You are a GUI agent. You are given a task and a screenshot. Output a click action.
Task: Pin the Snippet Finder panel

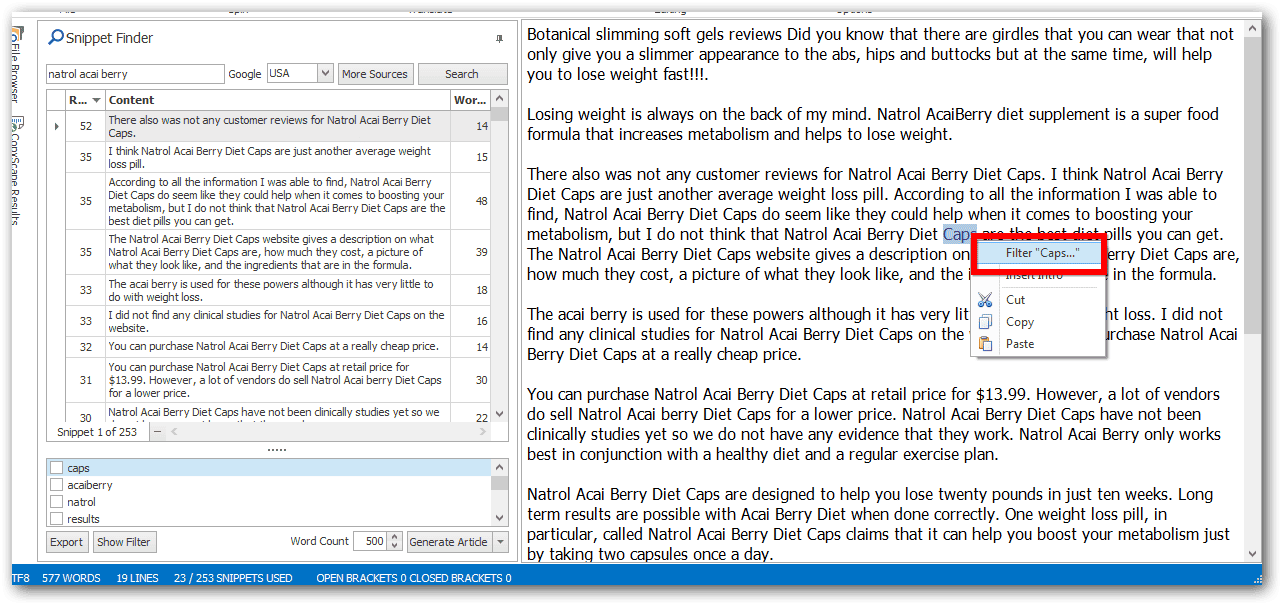coord(500,38)
